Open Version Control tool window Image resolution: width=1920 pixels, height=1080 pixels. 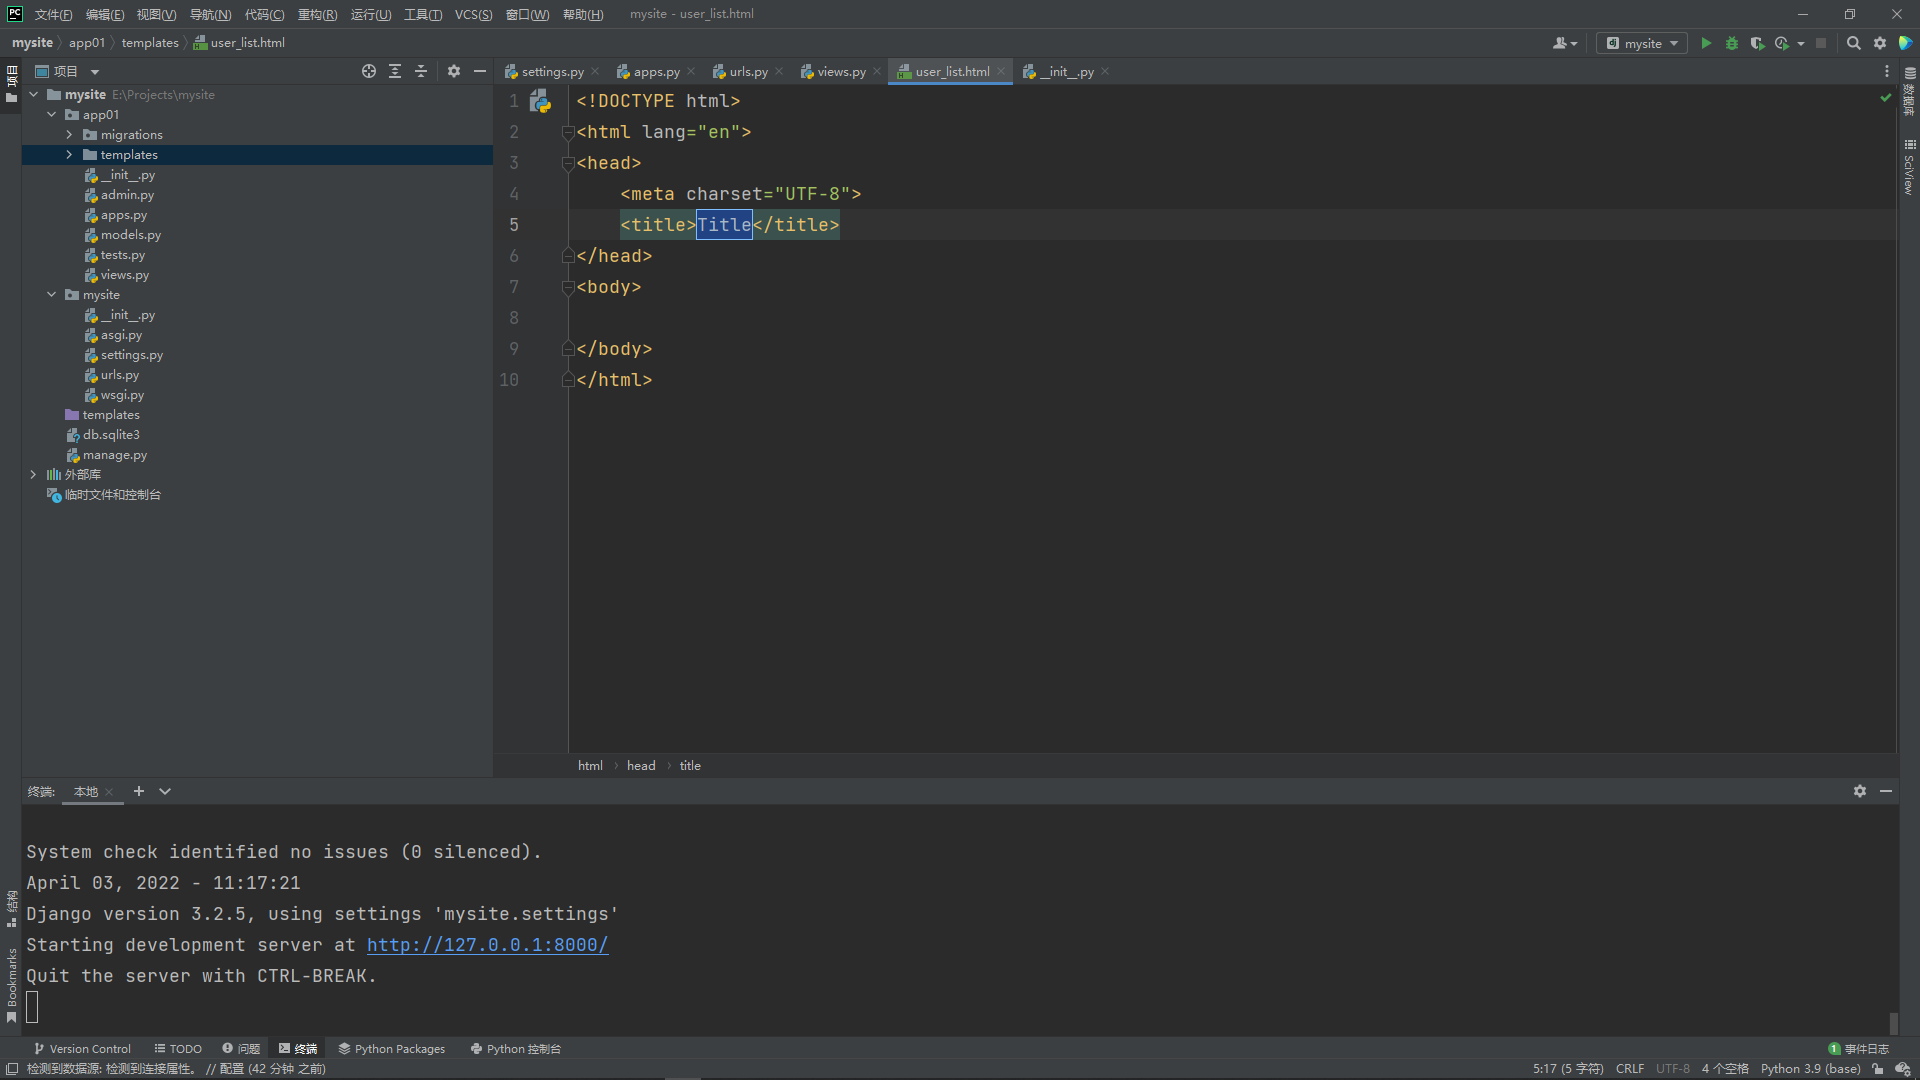click(x=82, y=1049)
